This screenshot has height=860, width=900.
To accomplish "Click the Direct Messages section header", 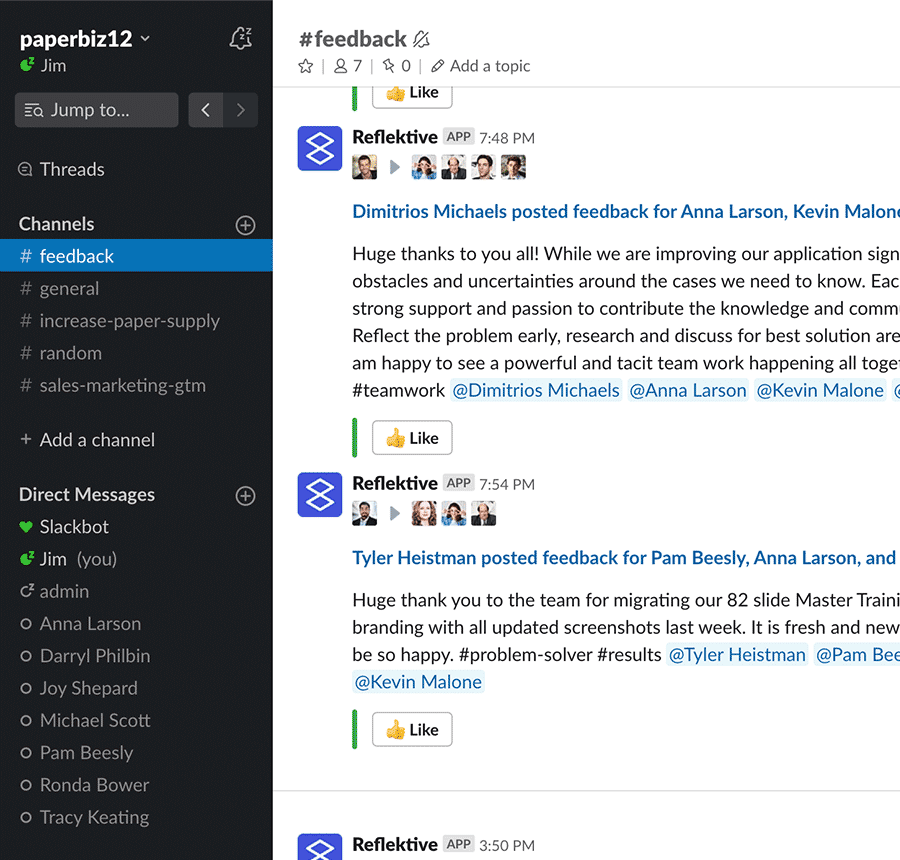I will coord(87,494).
